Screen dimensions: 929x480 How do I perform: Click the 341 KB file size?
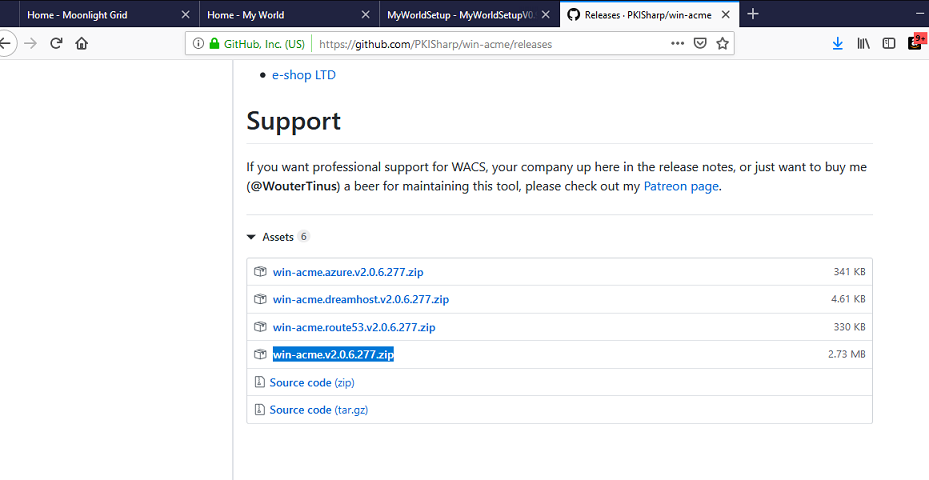click(x=850, y=272)
